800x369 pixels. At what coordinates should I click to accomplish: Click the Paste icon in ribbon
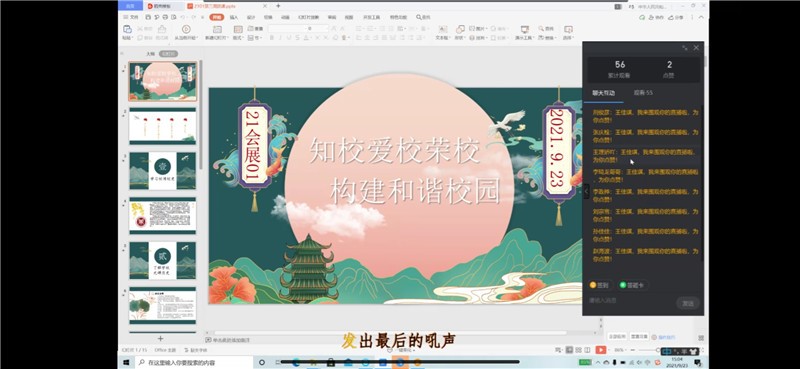coord(127,29)
